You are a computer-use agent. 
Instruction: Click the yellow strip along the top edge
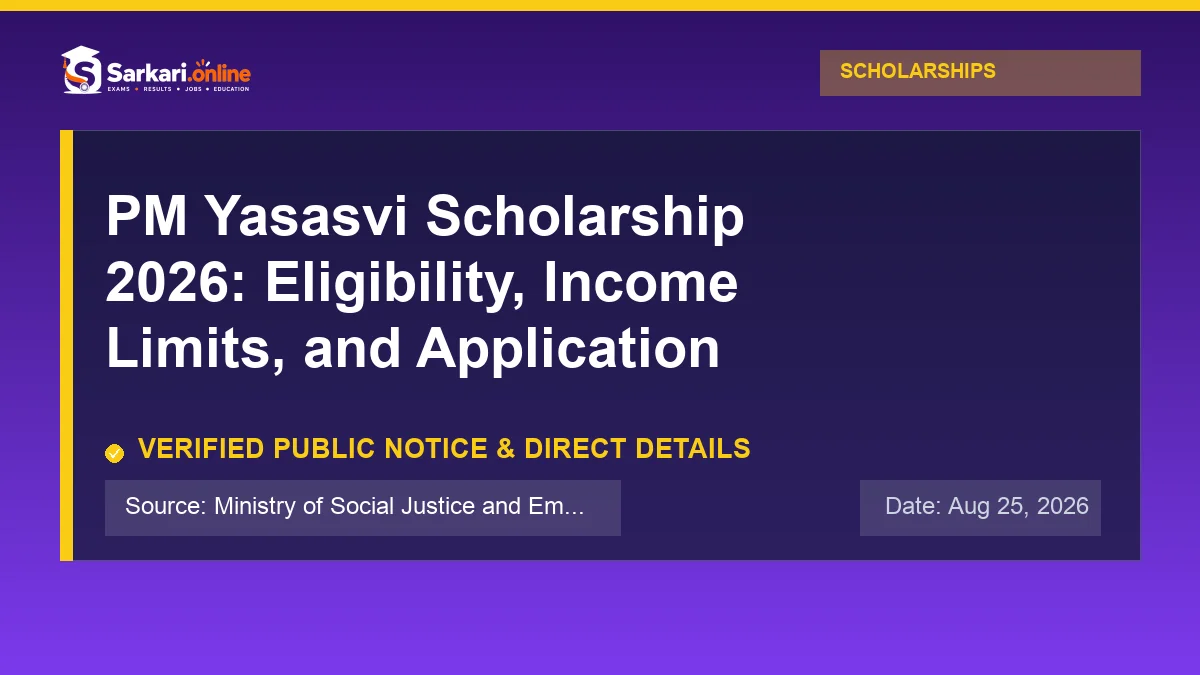(x=600, y=5)
